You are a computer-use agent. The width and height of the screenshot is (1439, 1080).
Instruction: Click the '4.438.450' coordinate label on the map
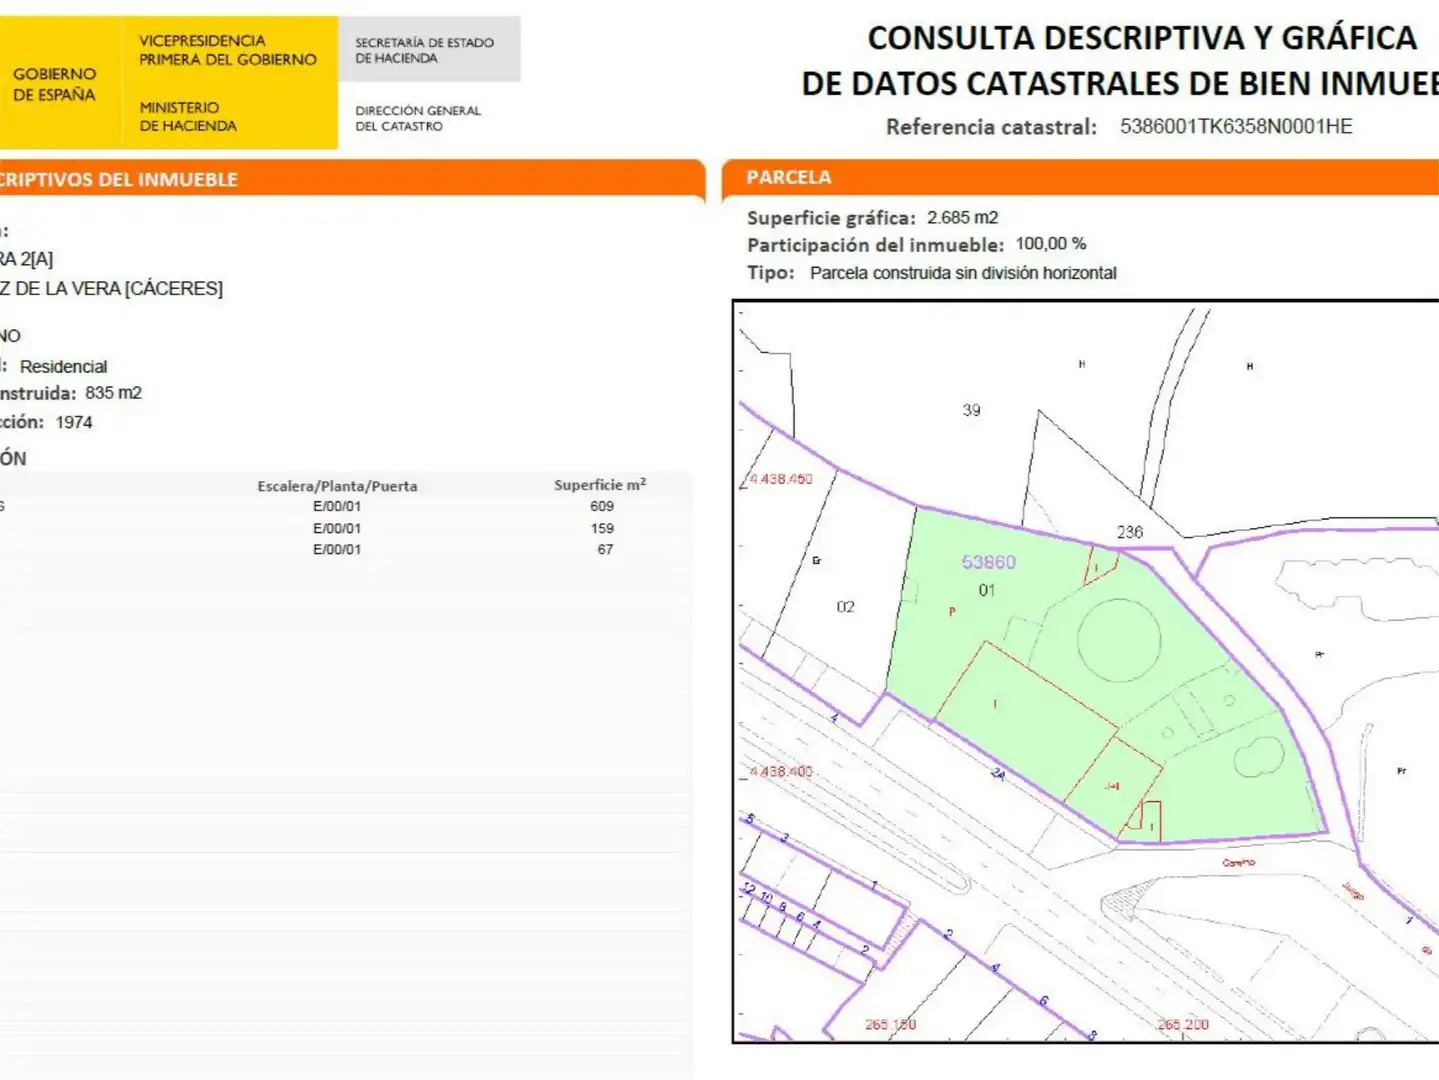pos(781,480)
